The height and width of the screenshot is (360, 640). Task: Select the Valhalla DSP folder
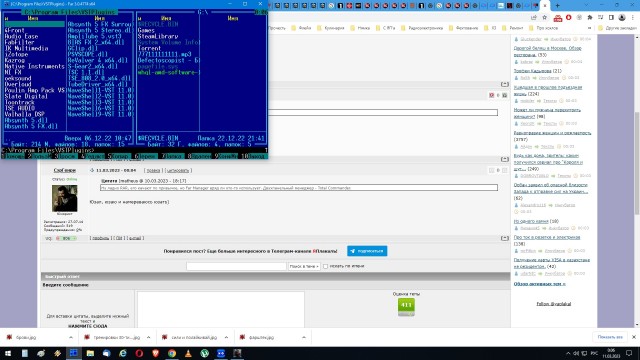point(24,114)
